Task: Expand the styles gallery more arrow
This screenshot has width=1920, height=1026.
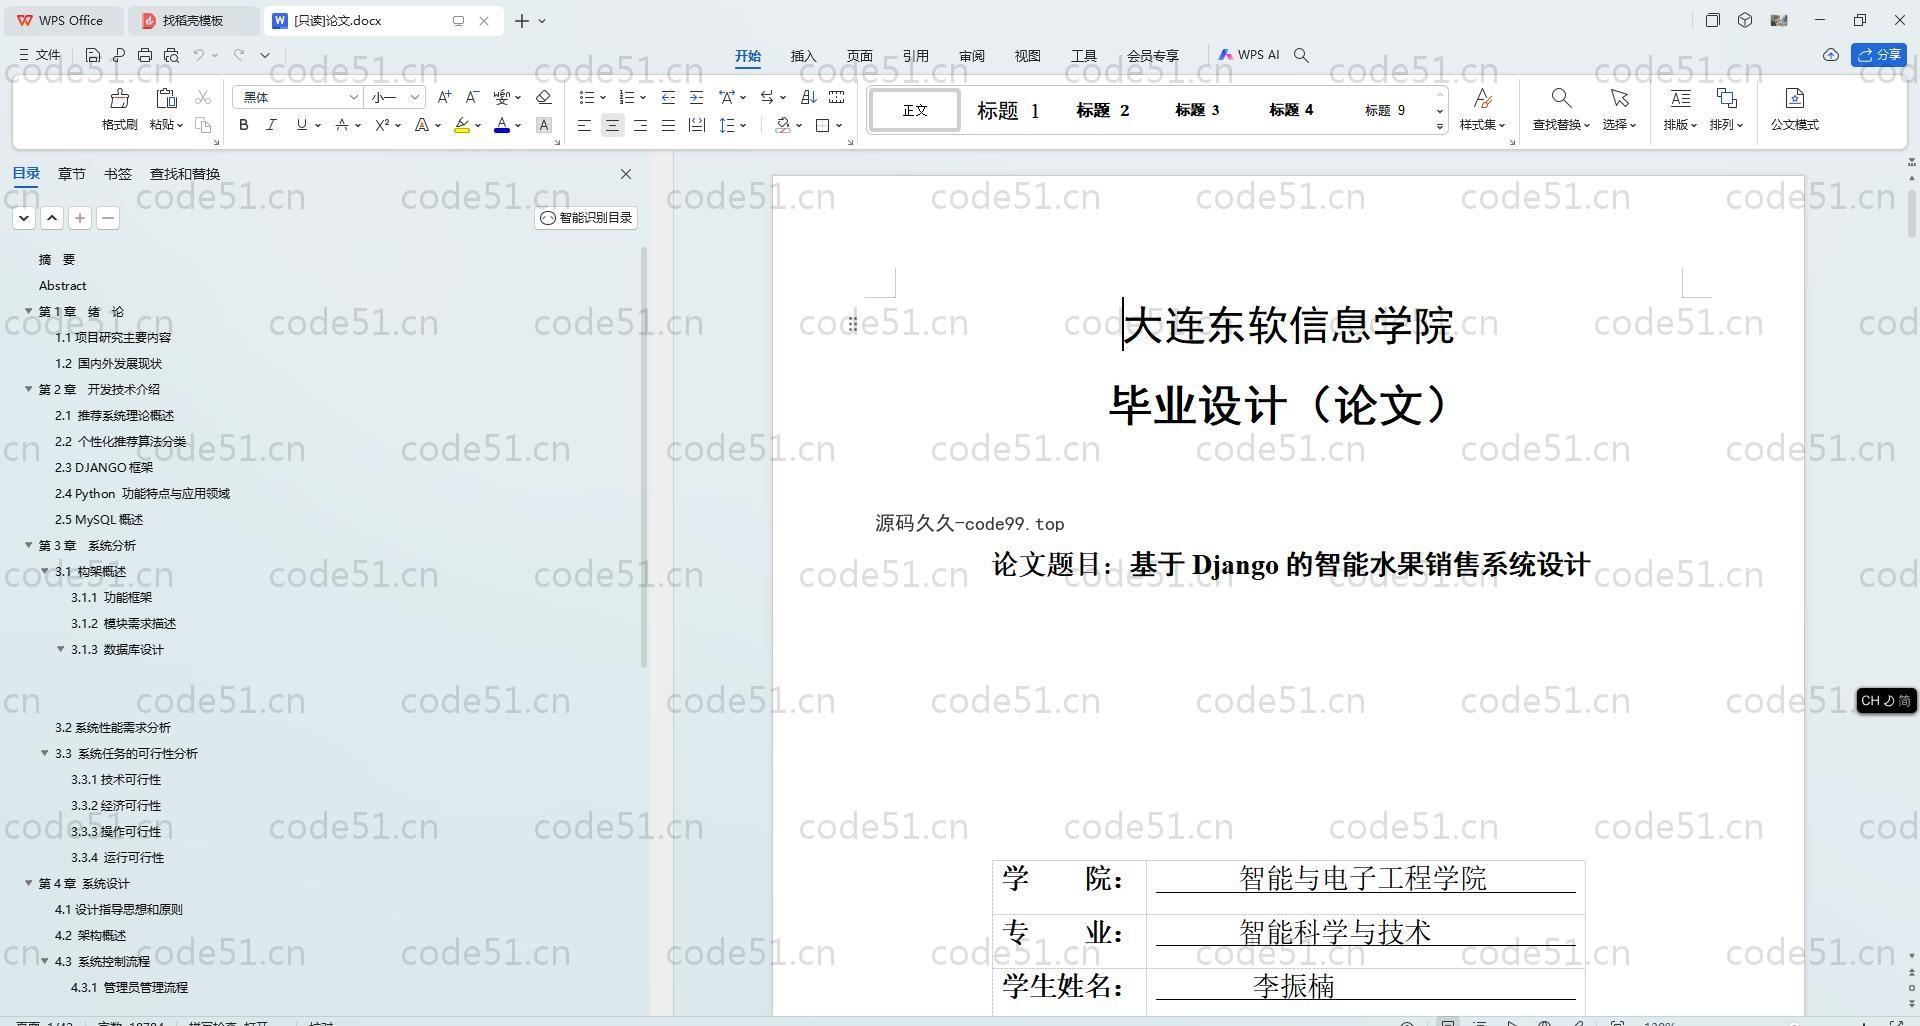Action: (1440, 126)
